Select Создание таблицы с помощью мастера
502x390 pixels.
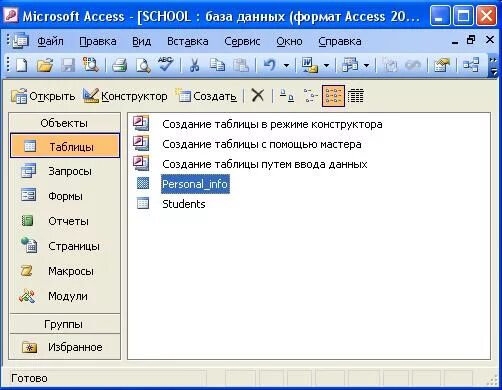pos(262,144)
